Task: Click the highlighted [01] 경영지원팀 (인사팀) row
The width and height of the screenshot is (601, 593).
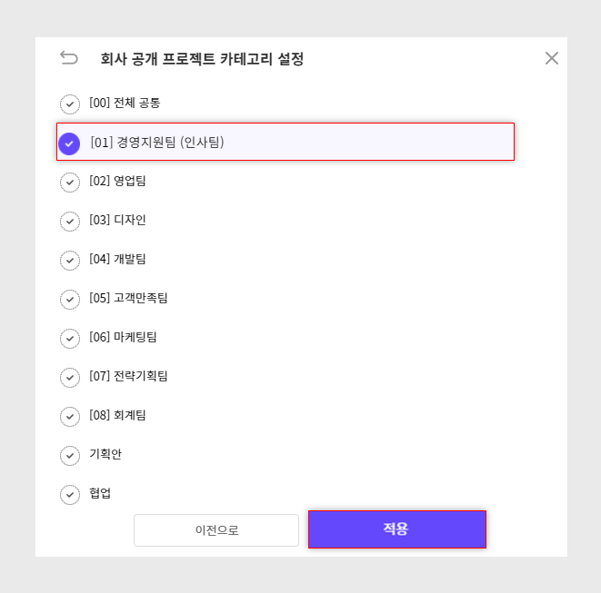Action: (x=286, y=142)
